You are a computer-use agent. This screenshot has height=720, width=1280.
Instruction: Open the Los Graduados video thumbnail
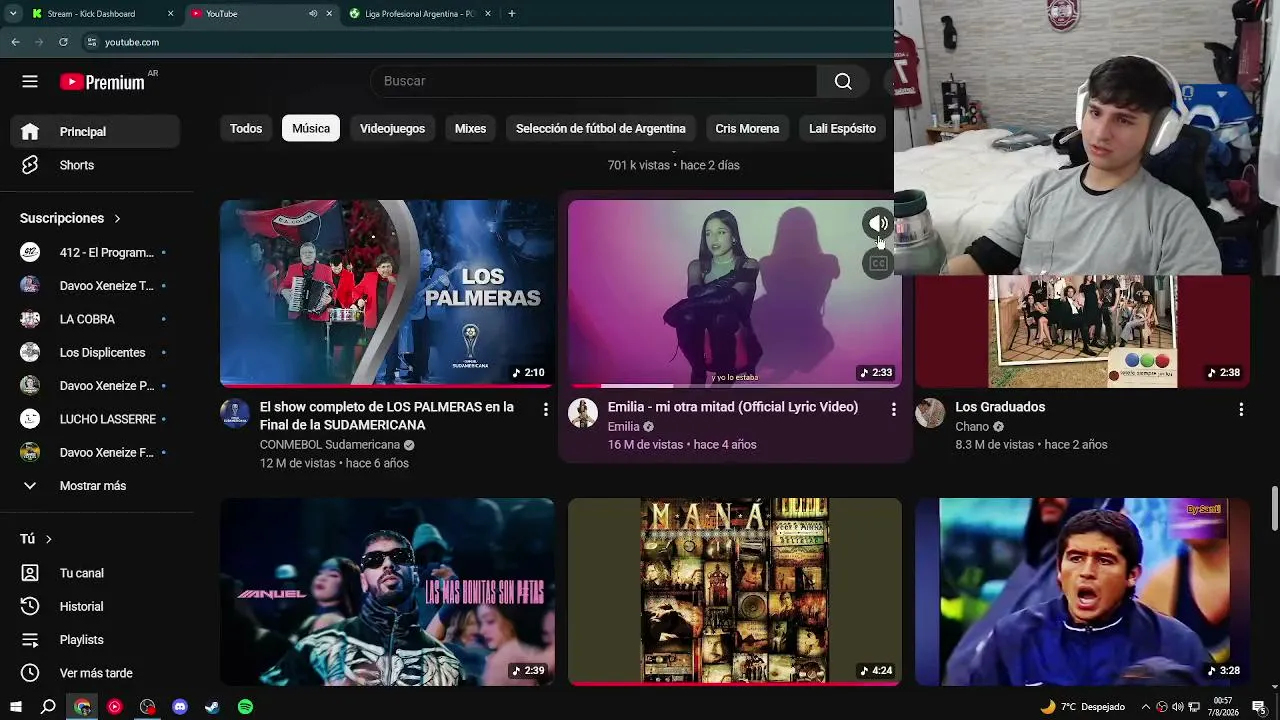(x=1082, y=331)
